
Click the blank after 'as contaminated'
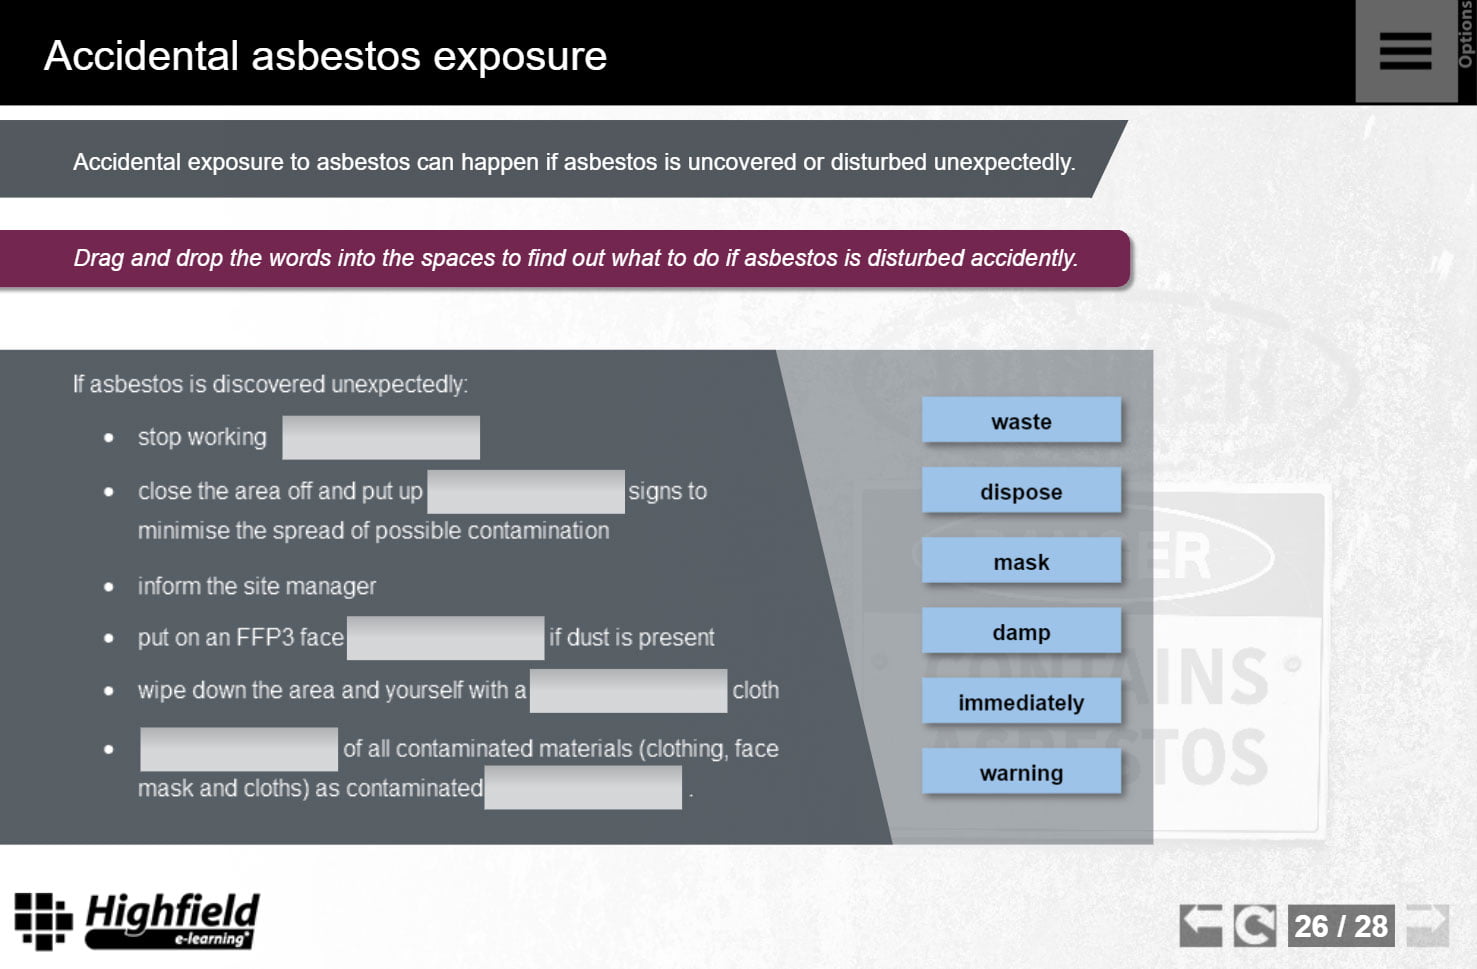583,788
